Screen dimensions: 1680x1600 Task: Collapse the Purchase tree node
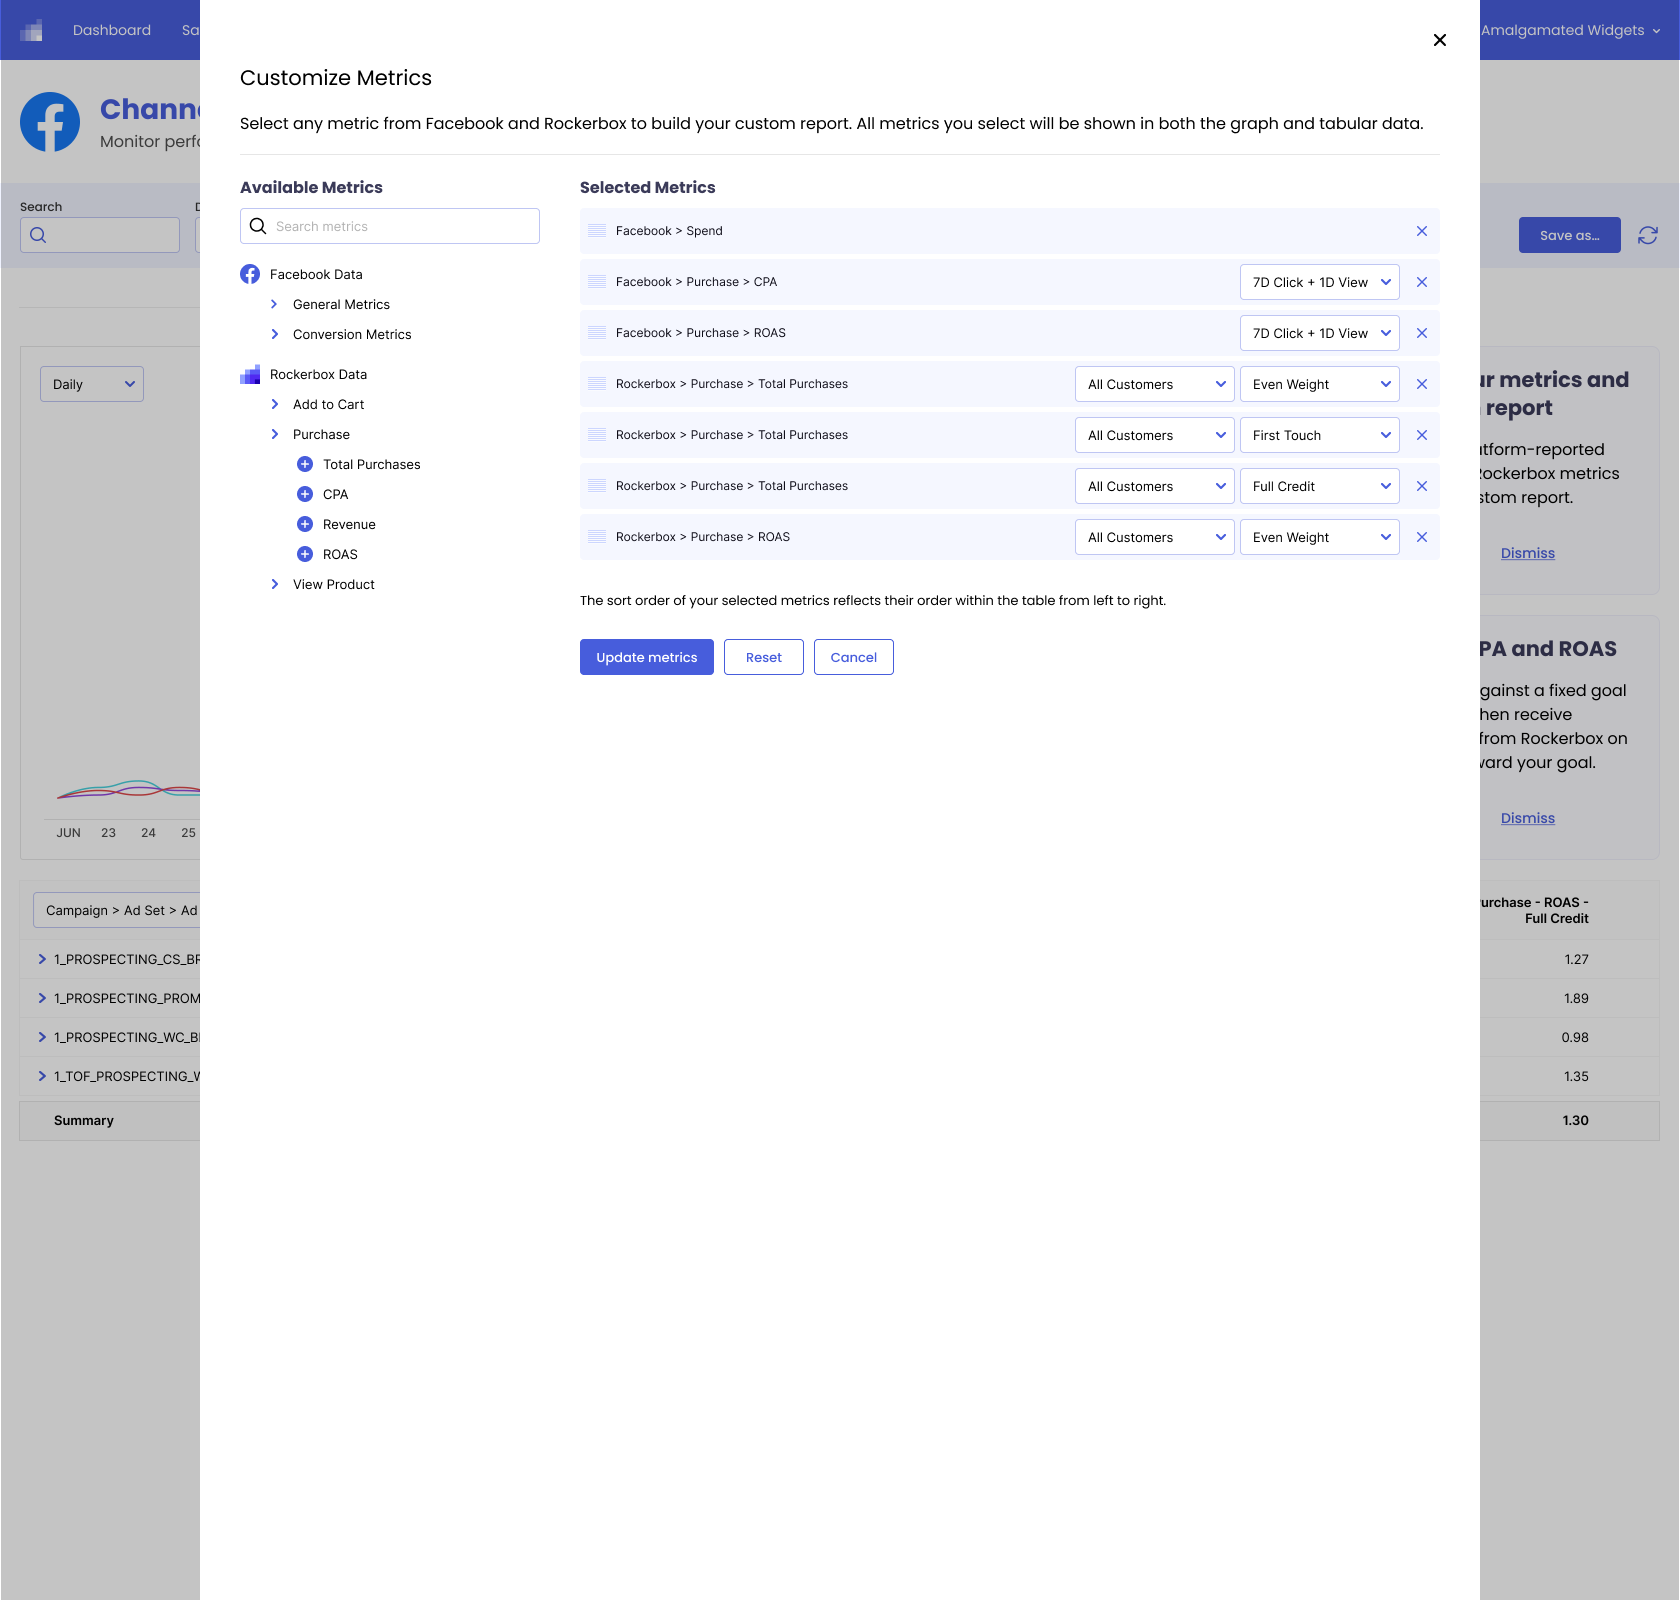[x=275, y=434]
